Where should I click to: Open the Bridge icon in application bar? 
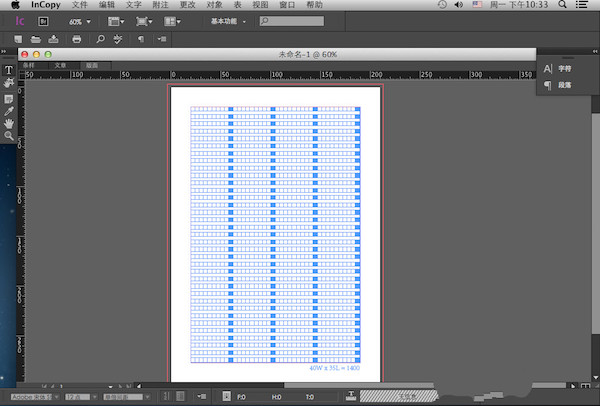point(44,20)
